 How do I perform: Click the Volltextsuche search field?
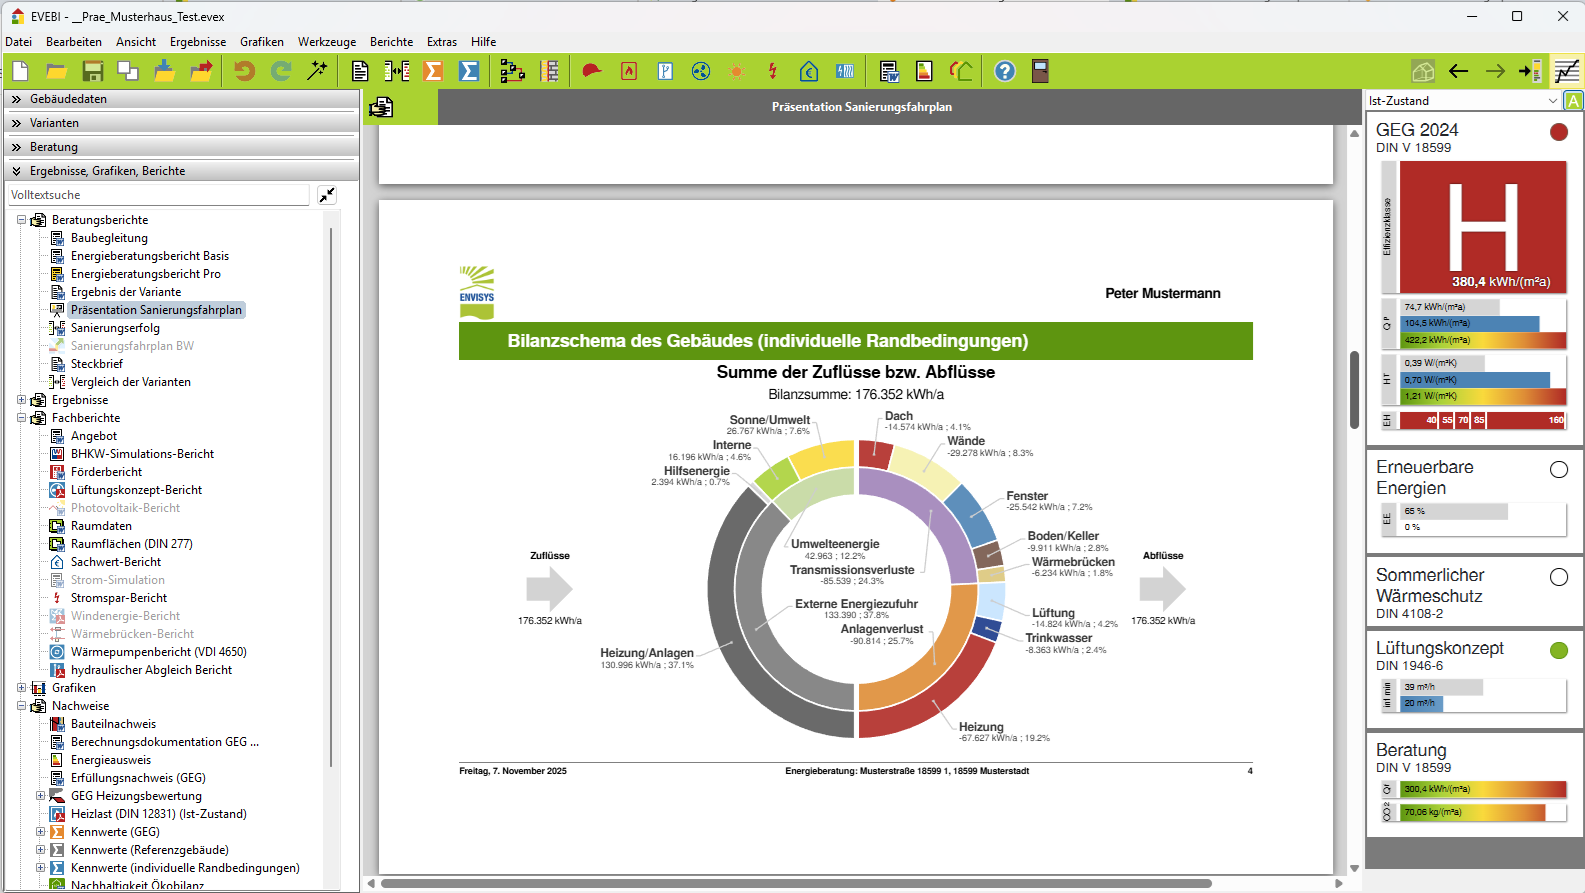pyautogui.click(x=159, y=195)
